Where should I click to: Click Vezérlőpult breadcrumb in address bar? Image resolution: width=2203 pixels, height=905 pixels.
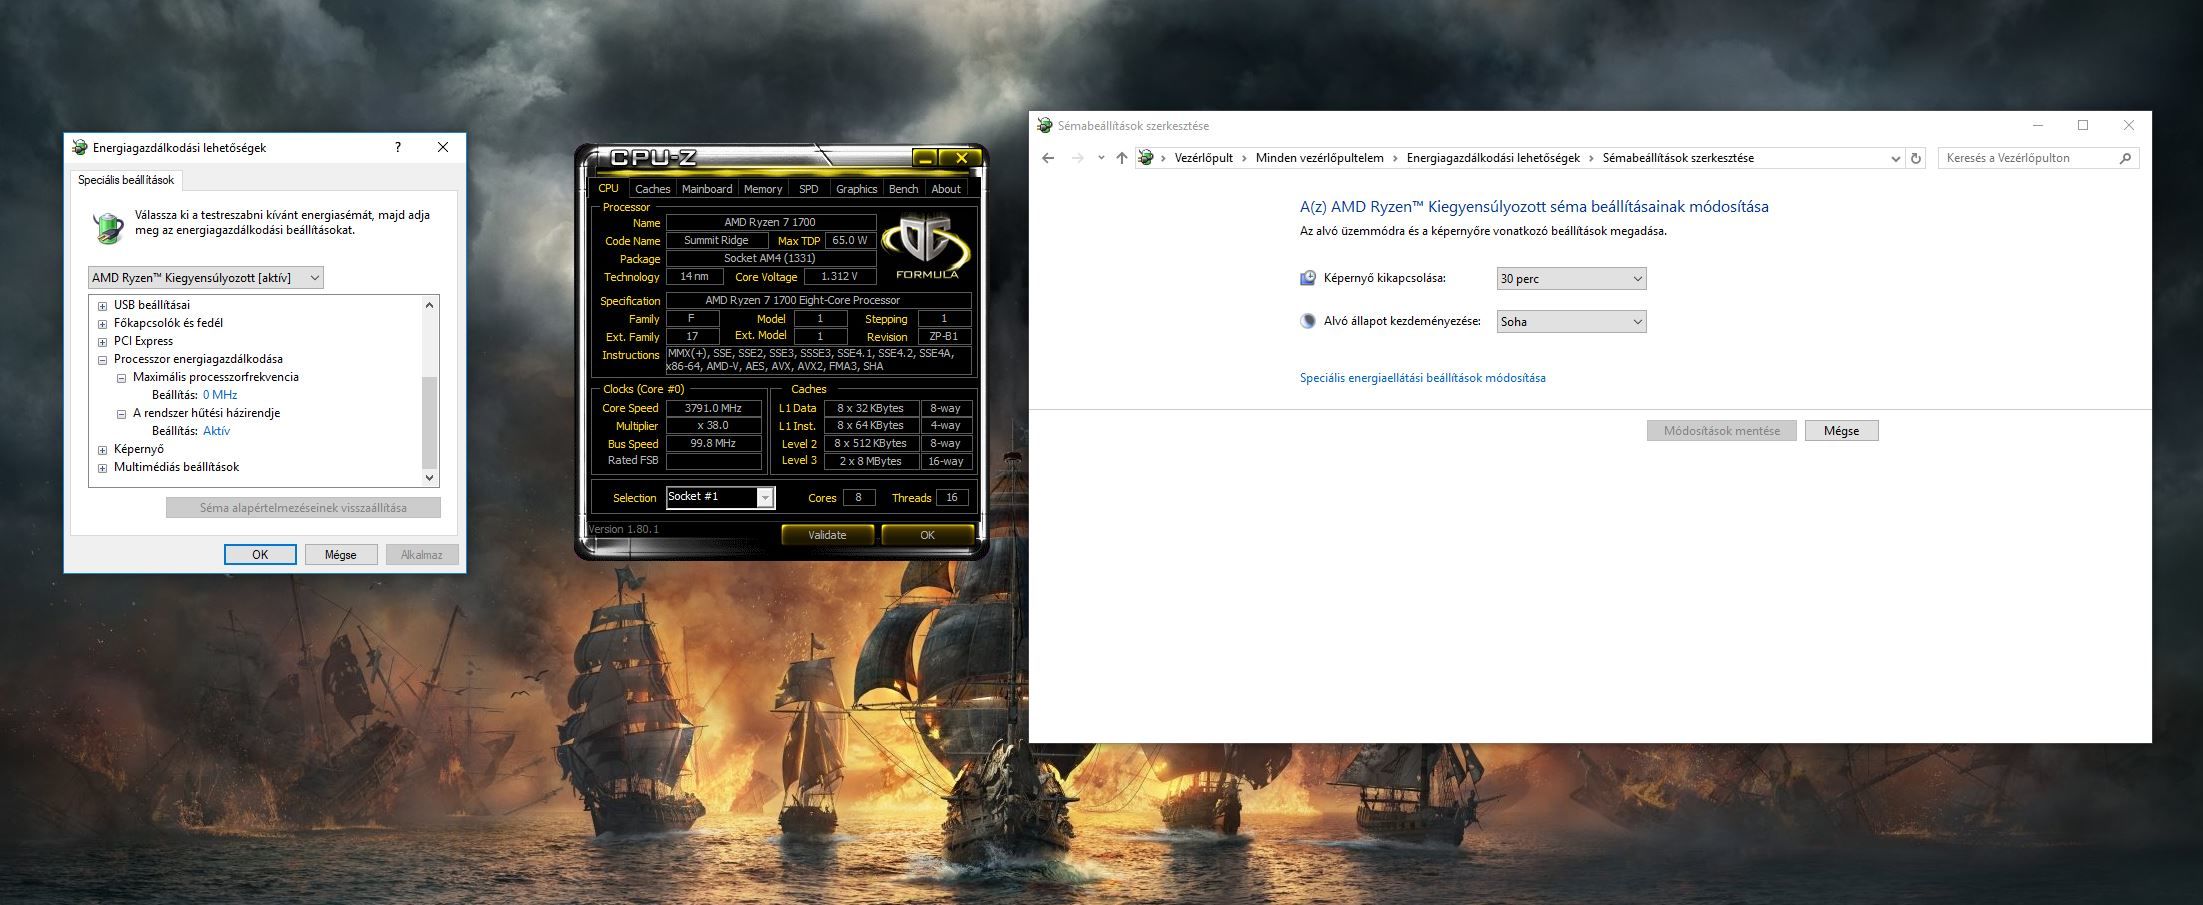coord(1203,158)
